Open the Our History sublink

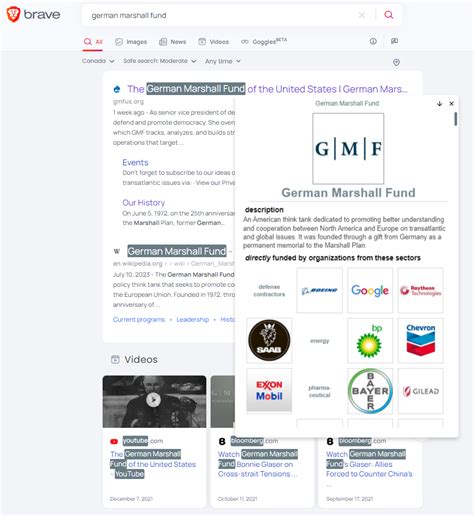tap(144, 203)
